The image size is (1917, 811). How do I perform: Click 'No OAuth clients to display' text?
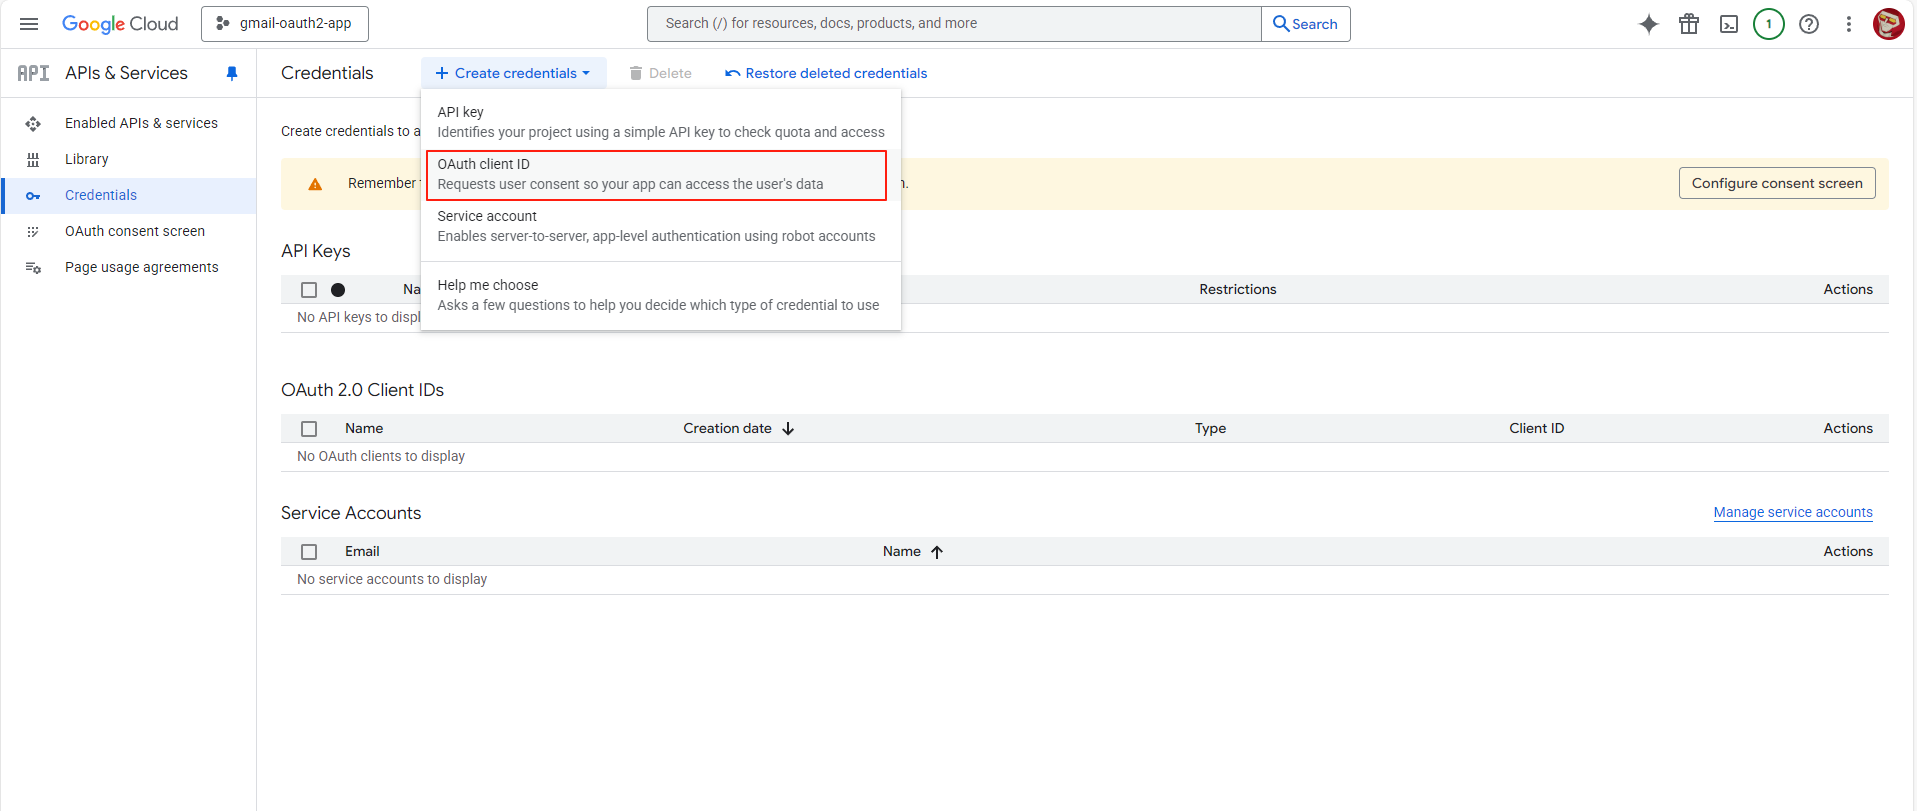click(381, 456)
